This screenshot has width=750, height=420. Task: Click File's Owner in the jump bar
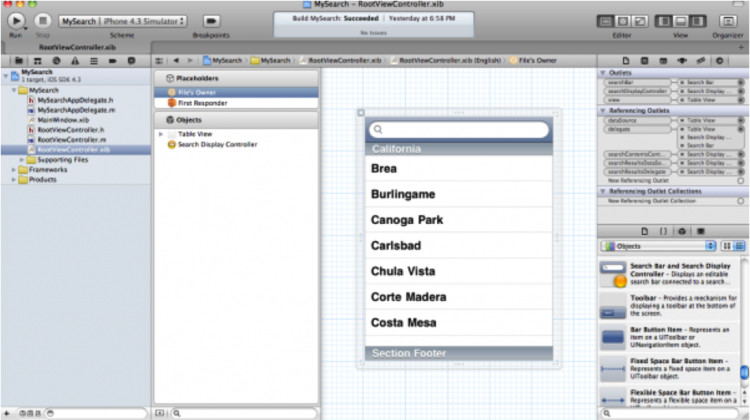click(x=533, y=61)
